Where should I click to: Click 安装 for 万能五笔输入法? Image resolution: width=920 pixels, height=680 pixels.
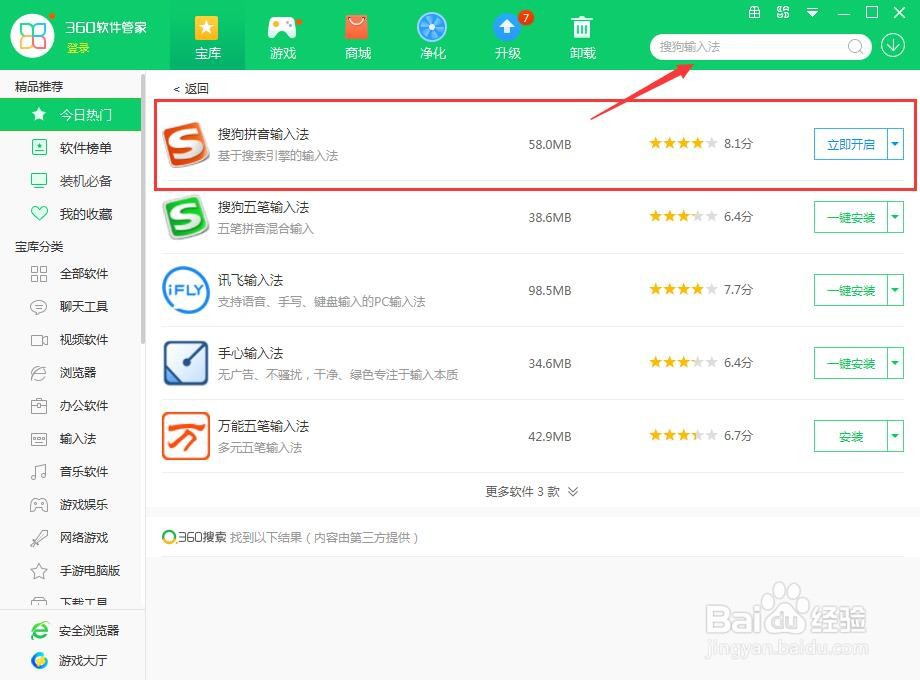pyautogui.click(x=851, y=436)
